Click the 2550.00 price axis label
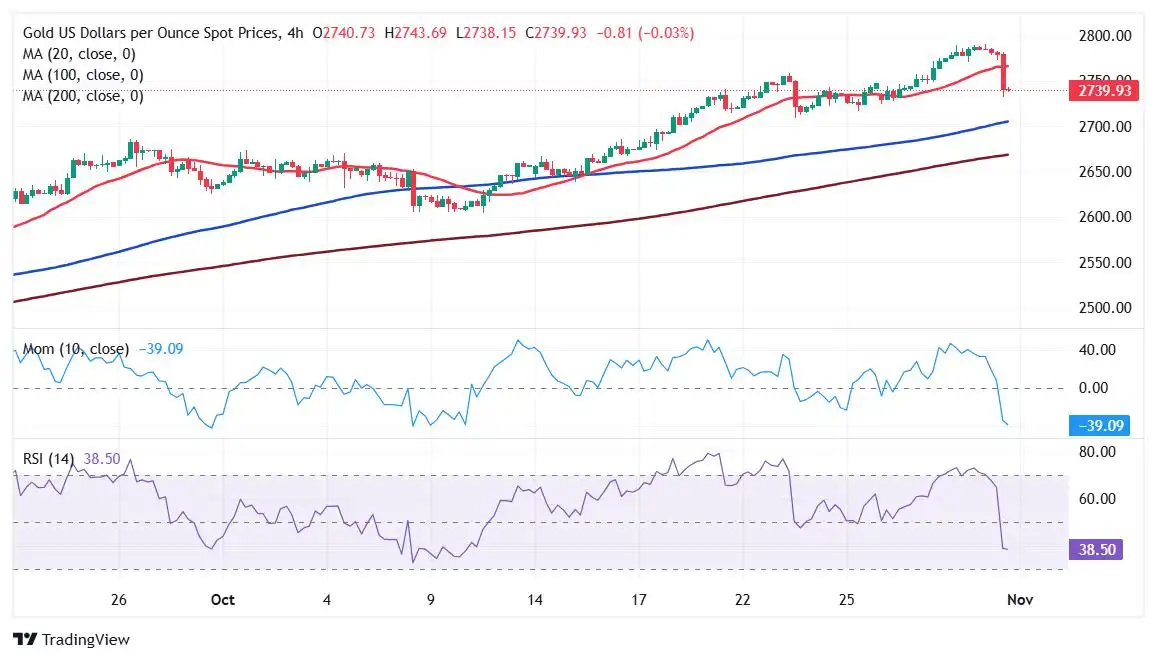 [x=1105, y=263]
